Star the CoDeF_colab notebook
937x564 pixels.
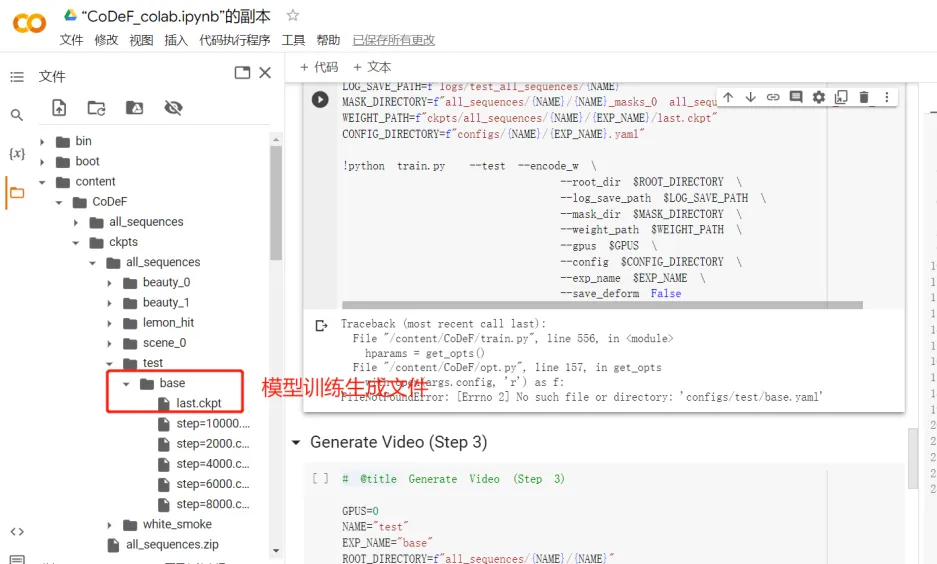pyautogui.click(x=292, y=15)
